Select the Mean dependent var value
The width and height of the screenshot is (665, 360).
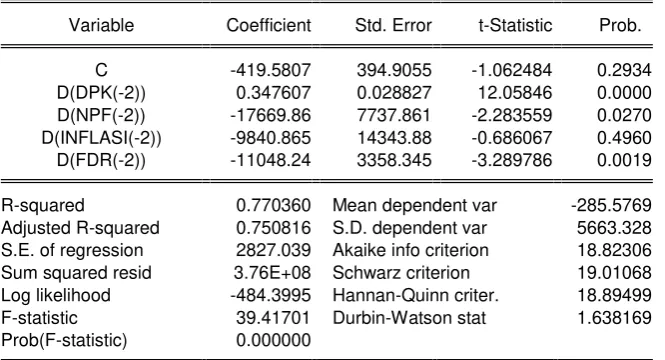[x=611, y=205]
